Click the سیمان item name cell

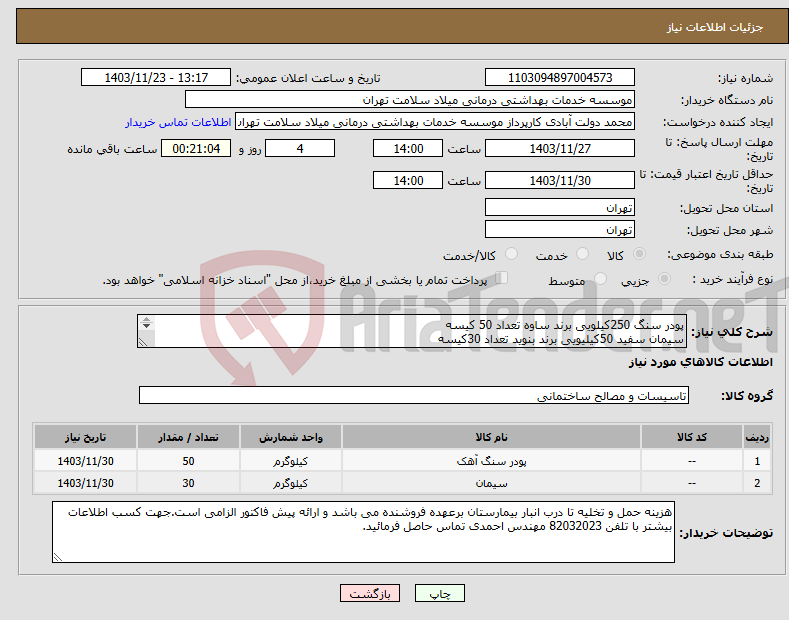click(x=491, y=483)
